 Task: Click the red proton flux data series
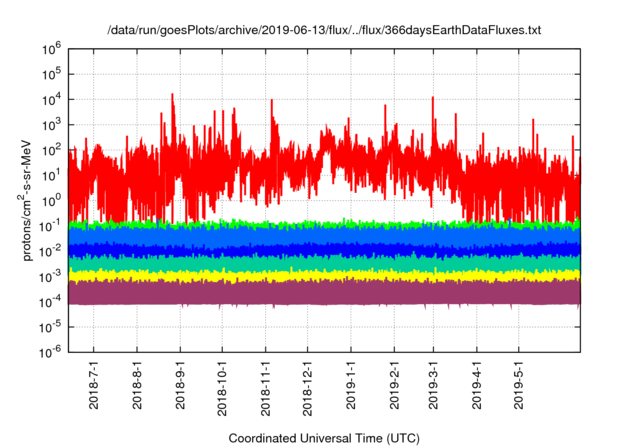coord(322,163)
